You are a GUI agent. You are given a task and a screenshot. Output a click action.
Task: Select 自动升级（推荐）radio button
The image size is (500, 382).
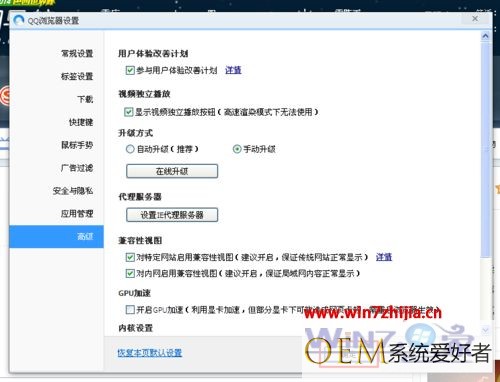(130, 149)
